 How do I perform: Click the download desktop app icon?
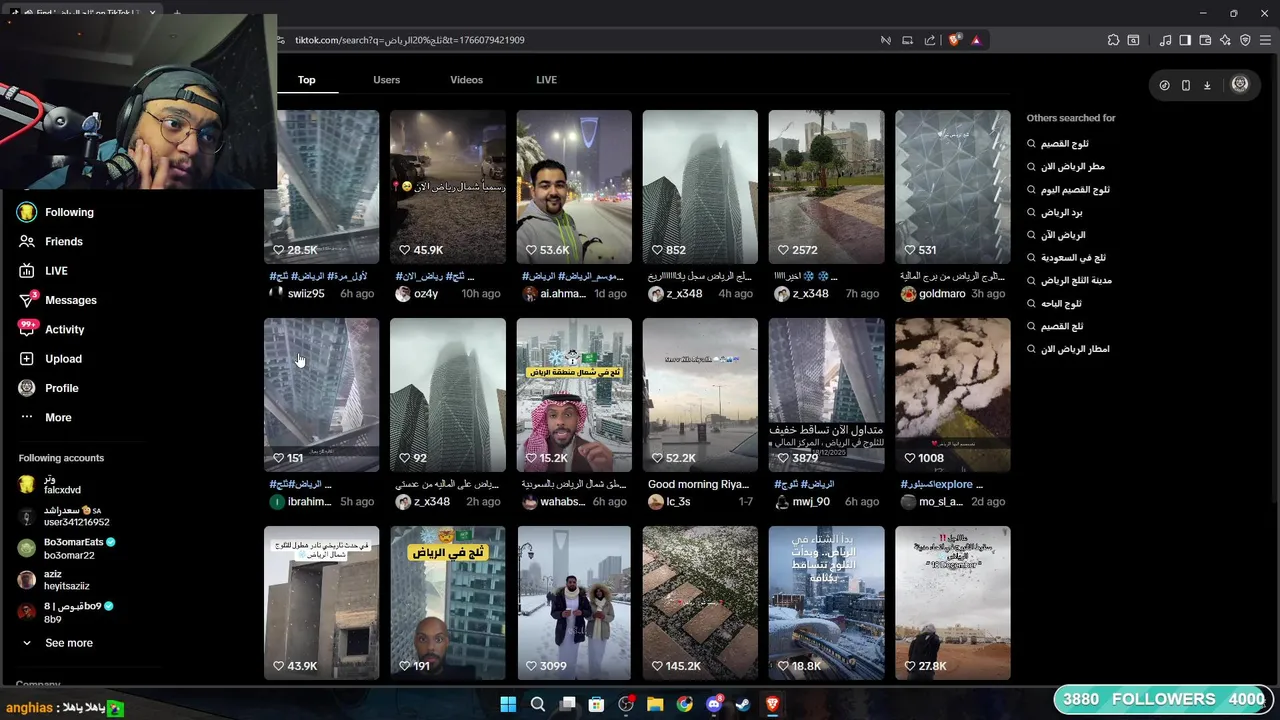tap(1207, 85)
